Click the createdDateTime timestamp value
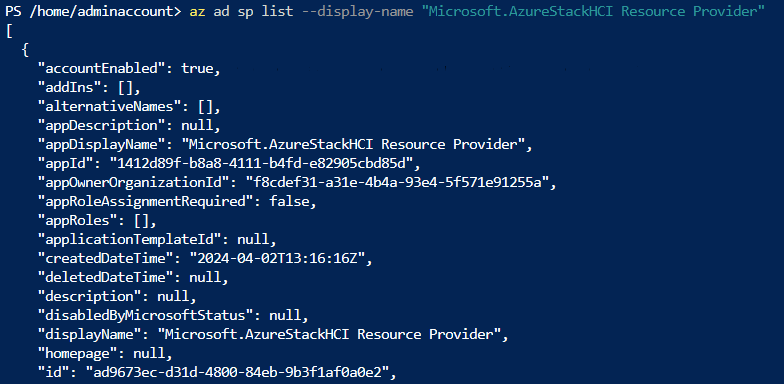Image resolution: width=784 pixels, height=384 pixels. (277, 258)
